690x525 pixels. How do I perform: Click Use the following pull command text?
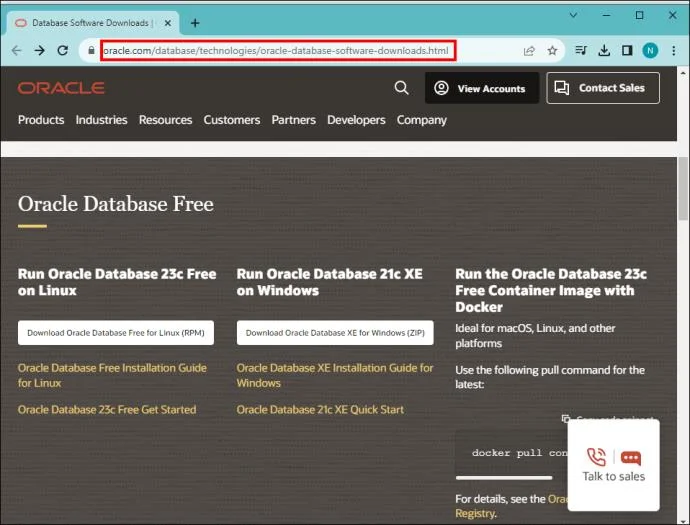550,377
